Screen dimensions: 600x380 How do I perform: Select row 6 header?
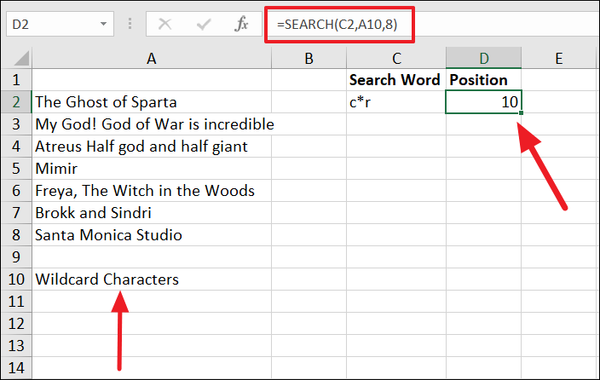coord(17,191)
